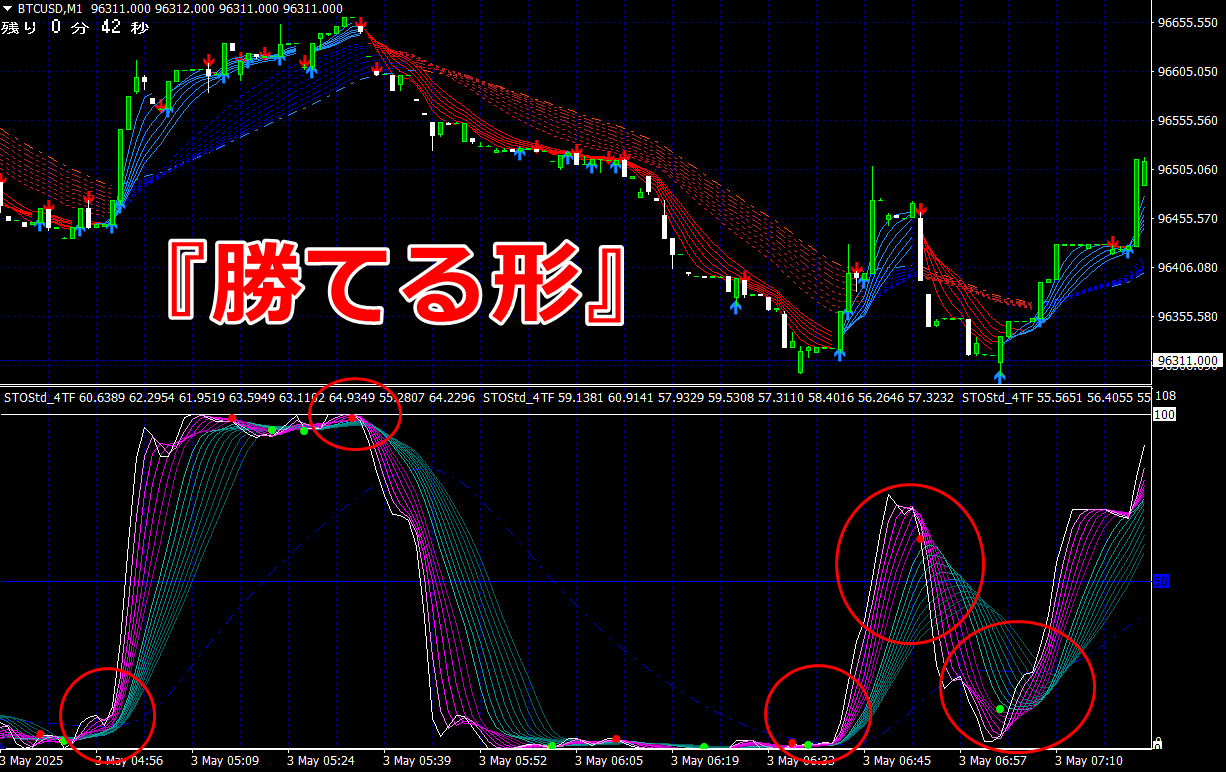Select the countdown timer text 残り 0 分 42 秒
The image size is (1226, 772).
(x=75, y=27)
